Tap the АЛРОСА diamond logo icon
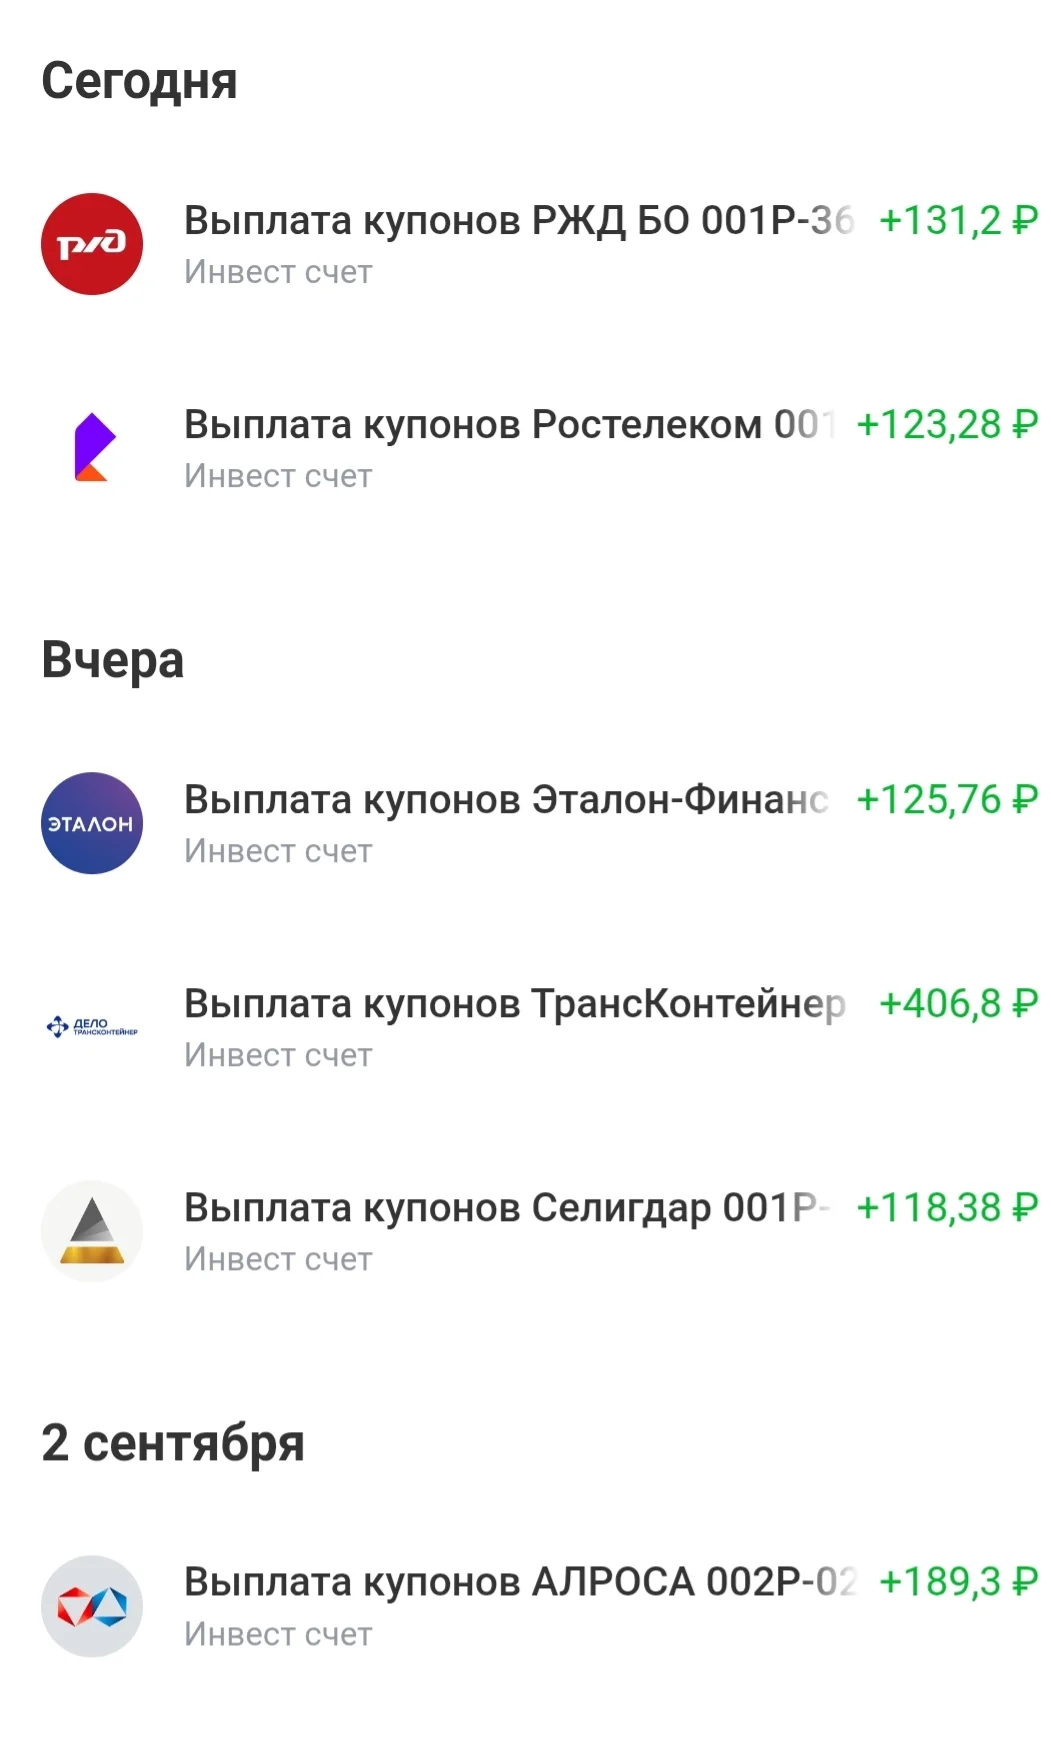Image resolution: width=1051 pixels, height=1738 pixels. (92, 1606)
